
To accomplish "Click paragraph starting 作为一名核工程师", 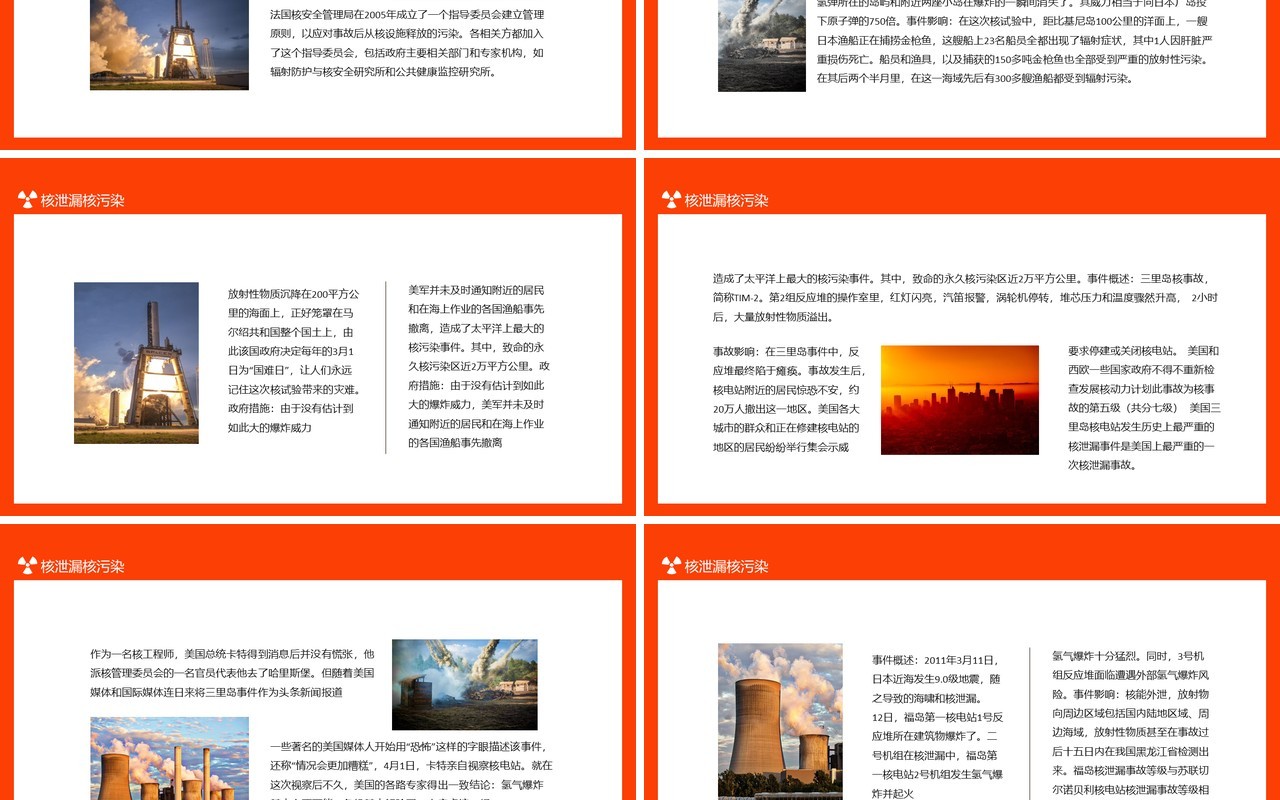I will [233, 672].
